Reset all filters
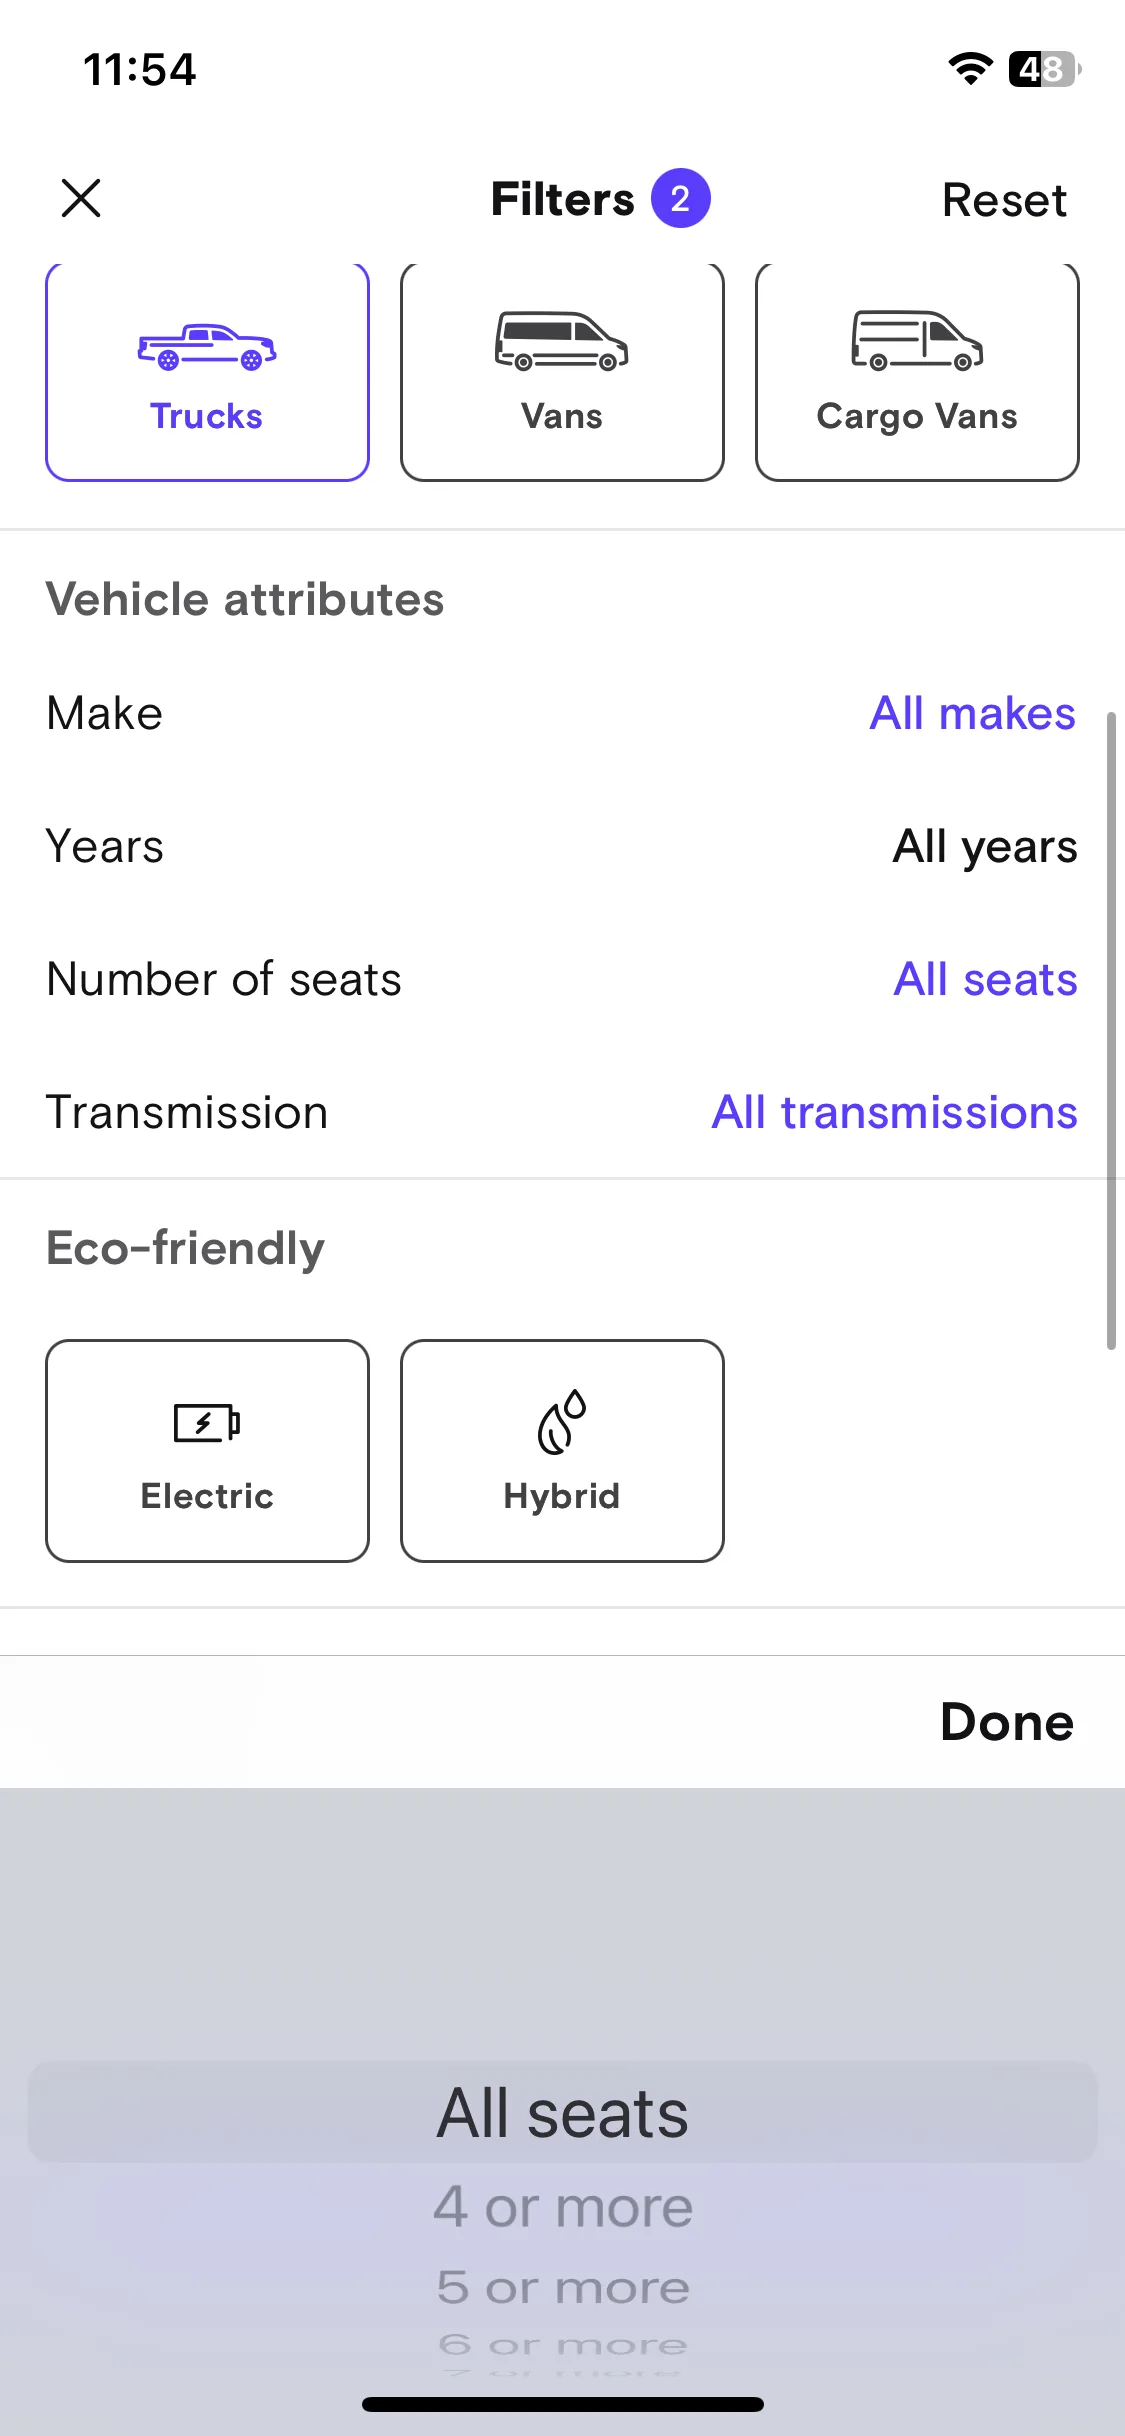 1004,200
